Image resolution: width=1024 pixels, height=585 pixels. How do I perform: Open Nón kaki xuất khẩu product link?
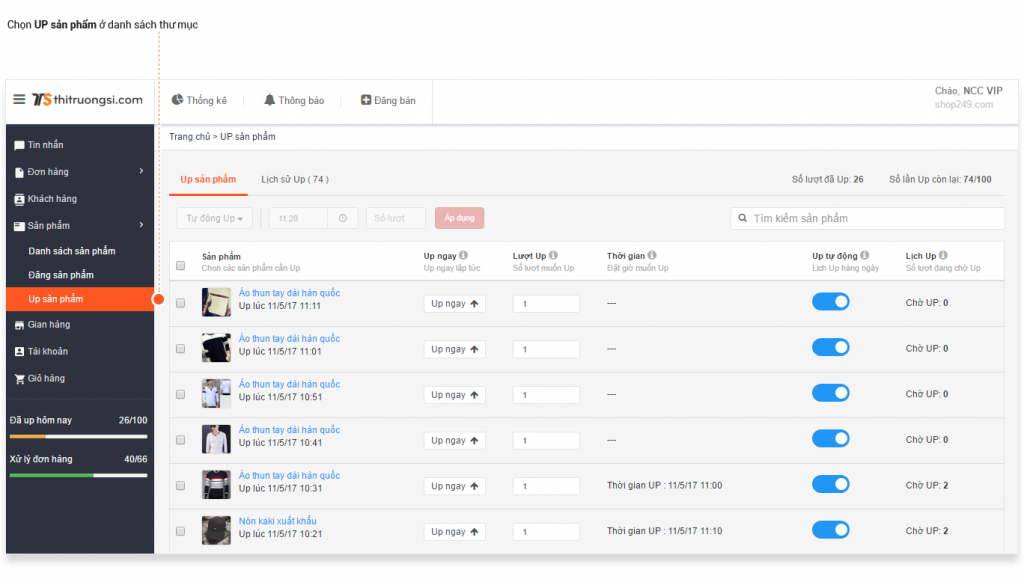pos(278,521)
